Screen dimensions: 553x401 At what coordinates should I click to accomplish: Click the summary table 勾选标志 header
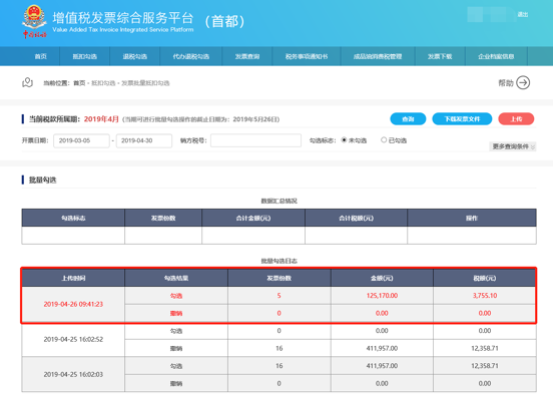73,218
